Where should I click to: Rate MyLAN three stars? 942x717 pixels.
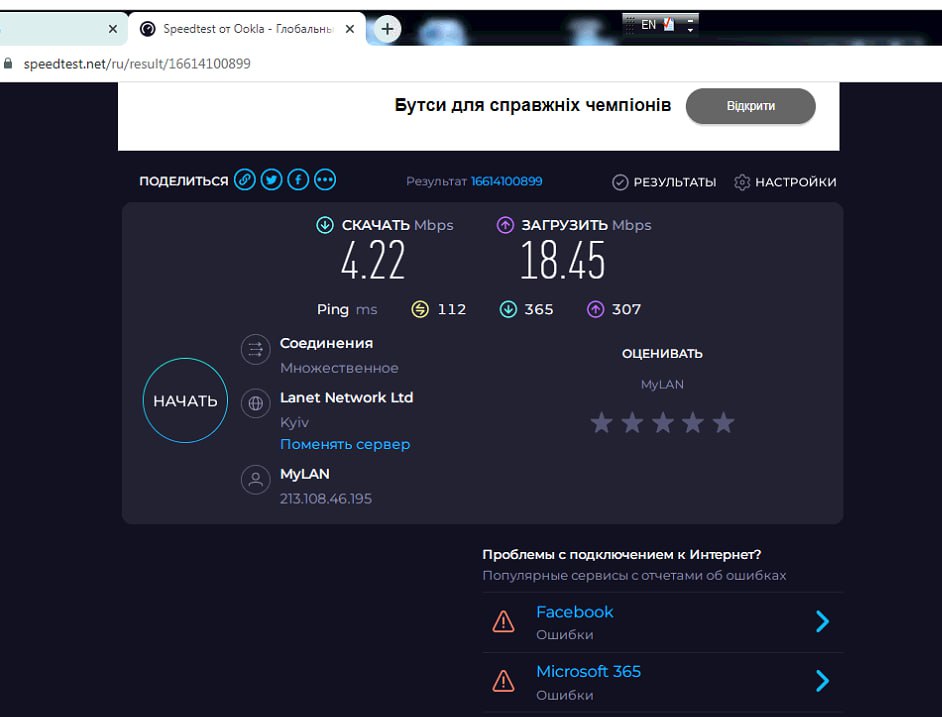(663, 423)
